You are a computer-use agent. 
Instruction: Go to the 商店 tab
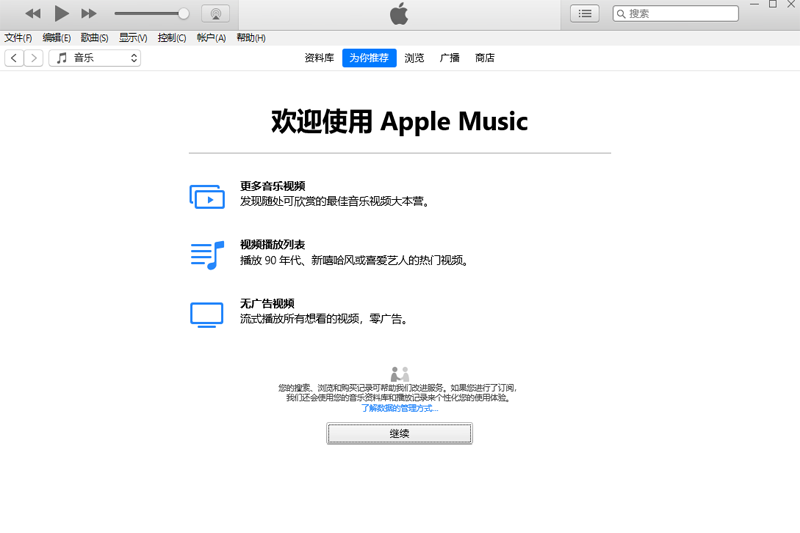485,58
